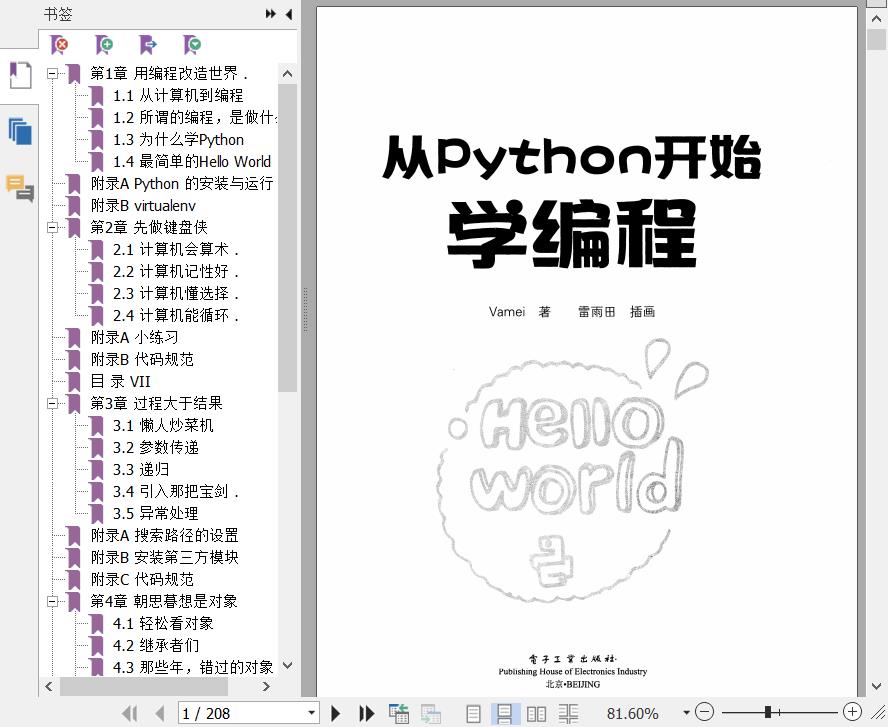The image size is (888, 727).
Task: Click bookmarks panel scroll up arrow
Action: [x=288, y=74]
